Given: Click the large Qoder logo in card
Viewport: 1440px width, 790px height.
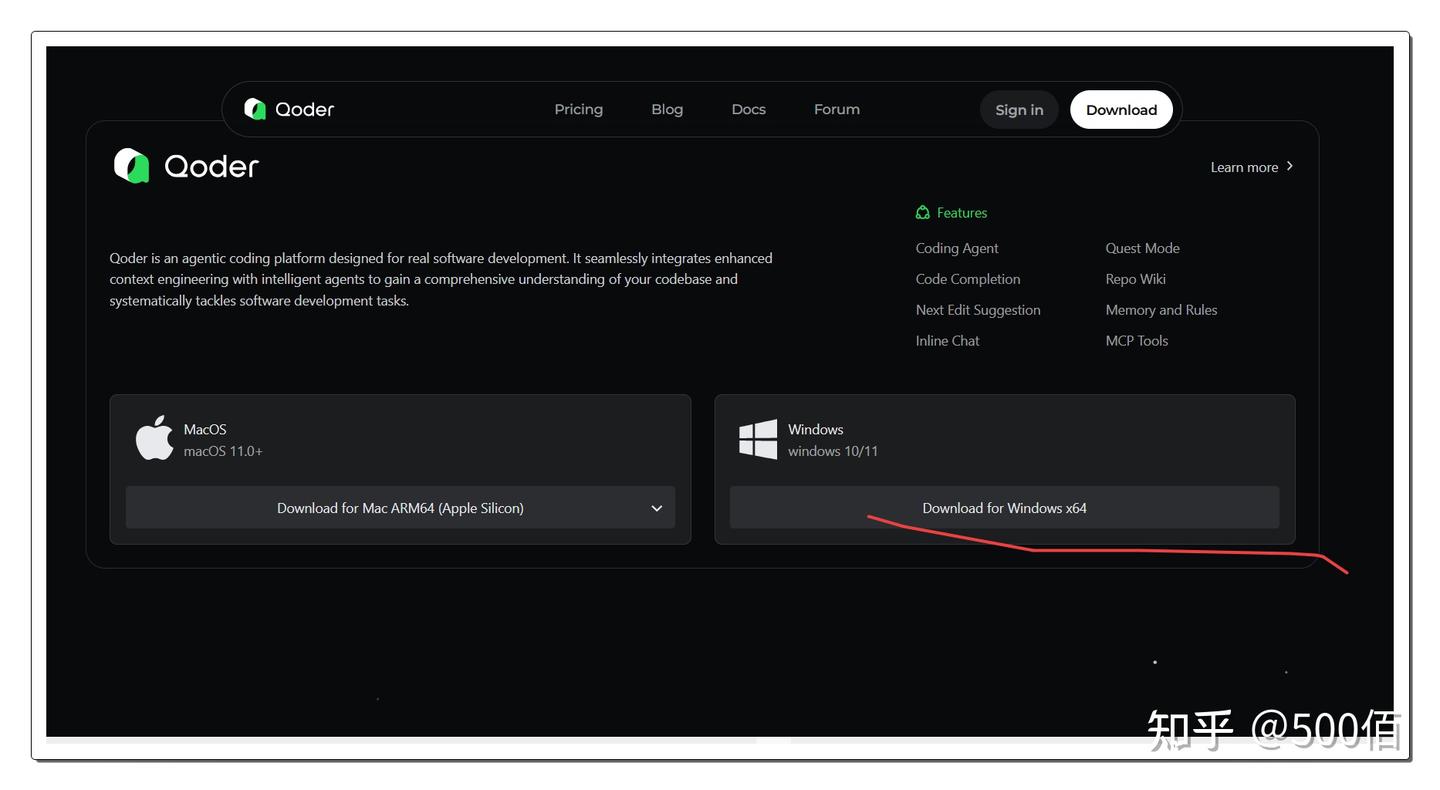Looking at the screenshot, I should click(131, 166).
